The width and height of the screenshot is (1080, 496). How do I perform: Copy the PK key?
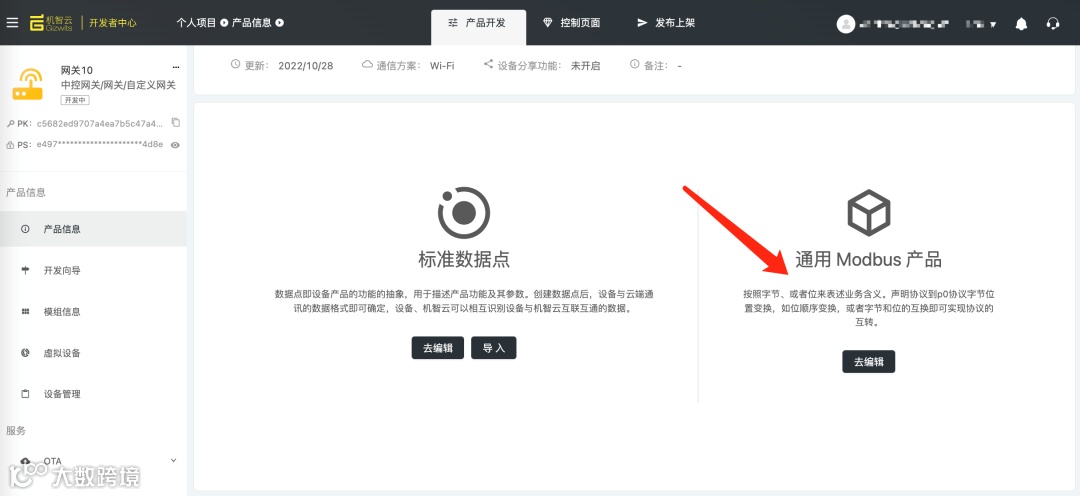(176, 123)
